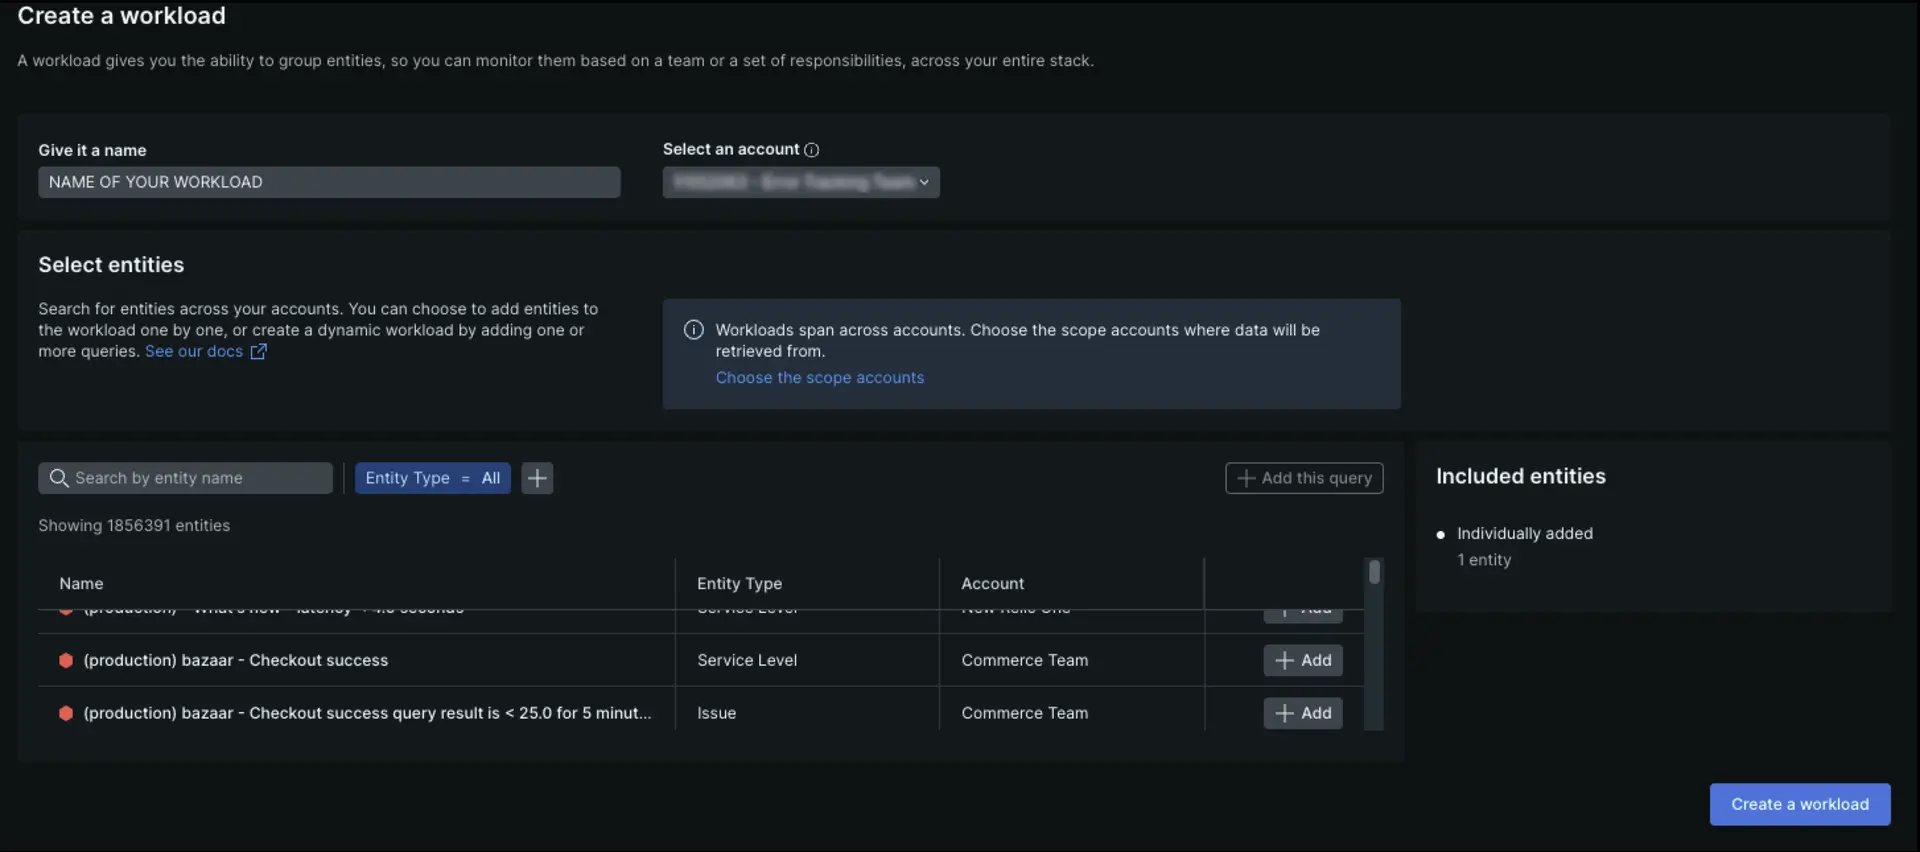Click the Name column header

[81, 584]
